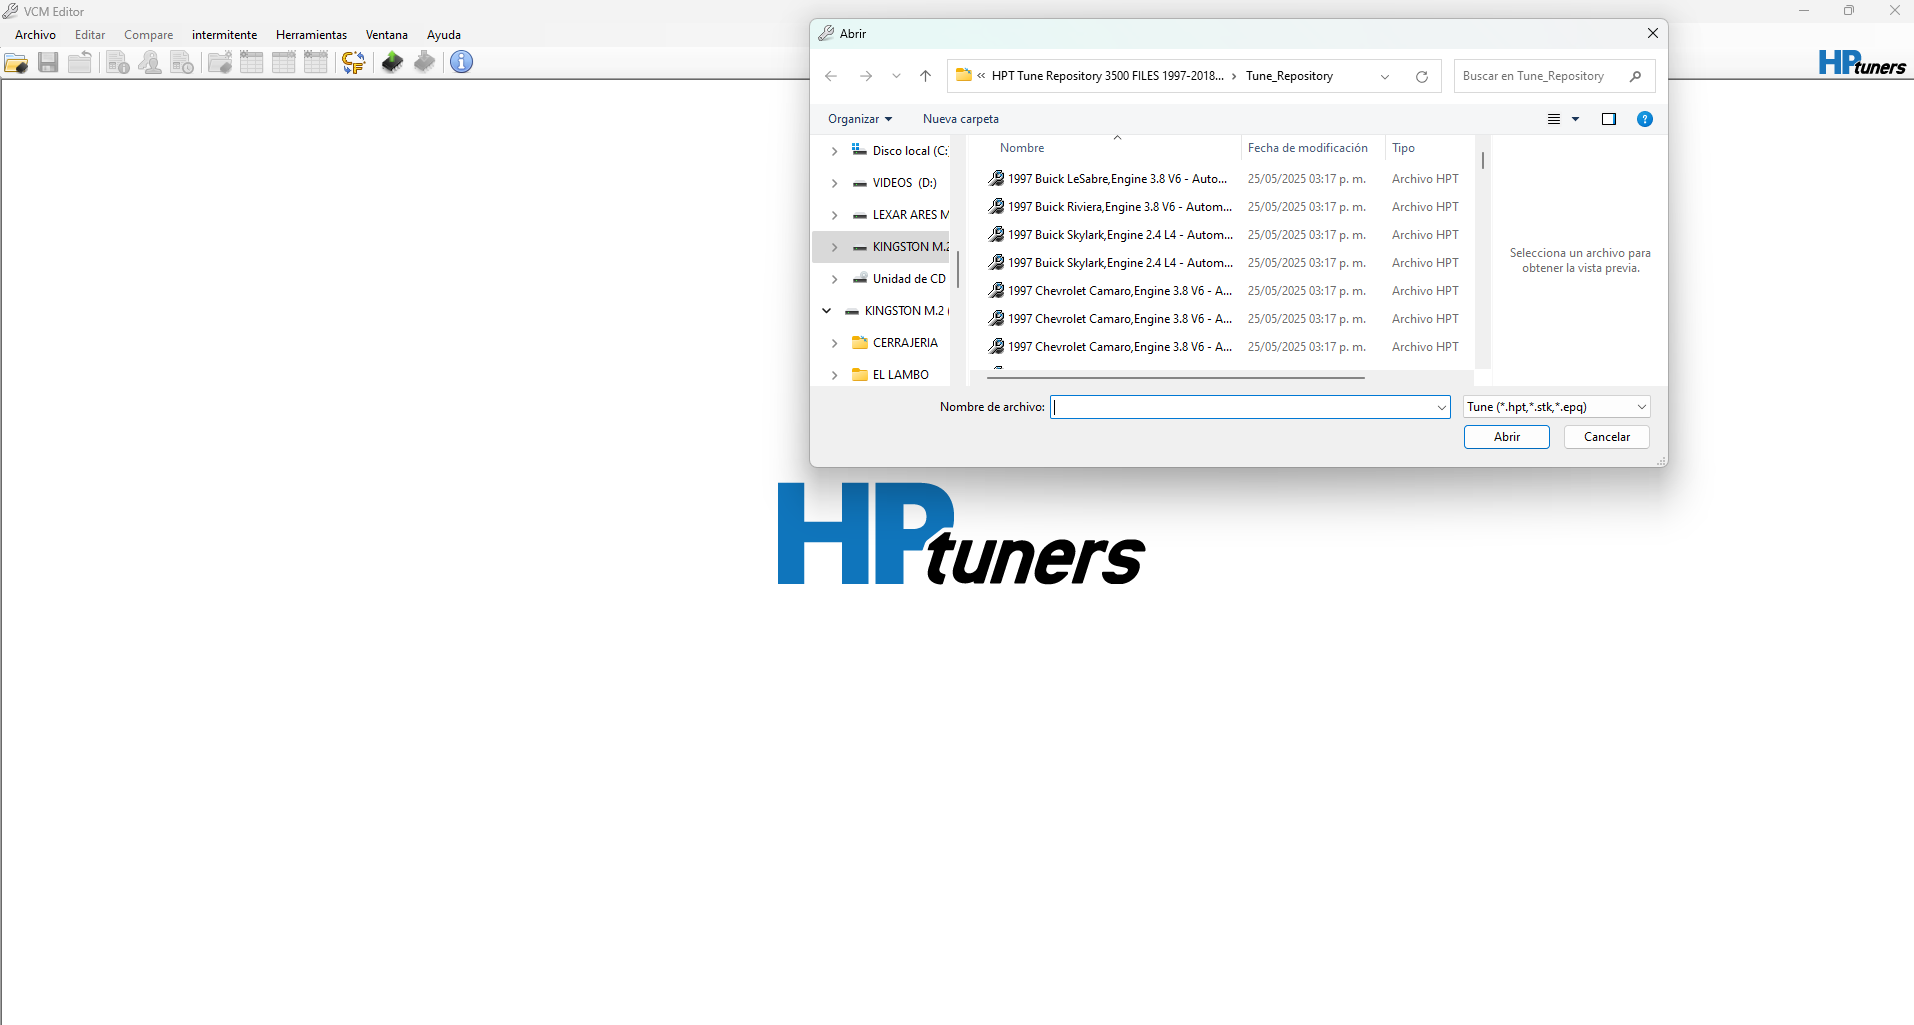Select the 1997 Buick Riviera tune file
This screenshot has height=1025, width=1914.
click(x=1119, y=207)
